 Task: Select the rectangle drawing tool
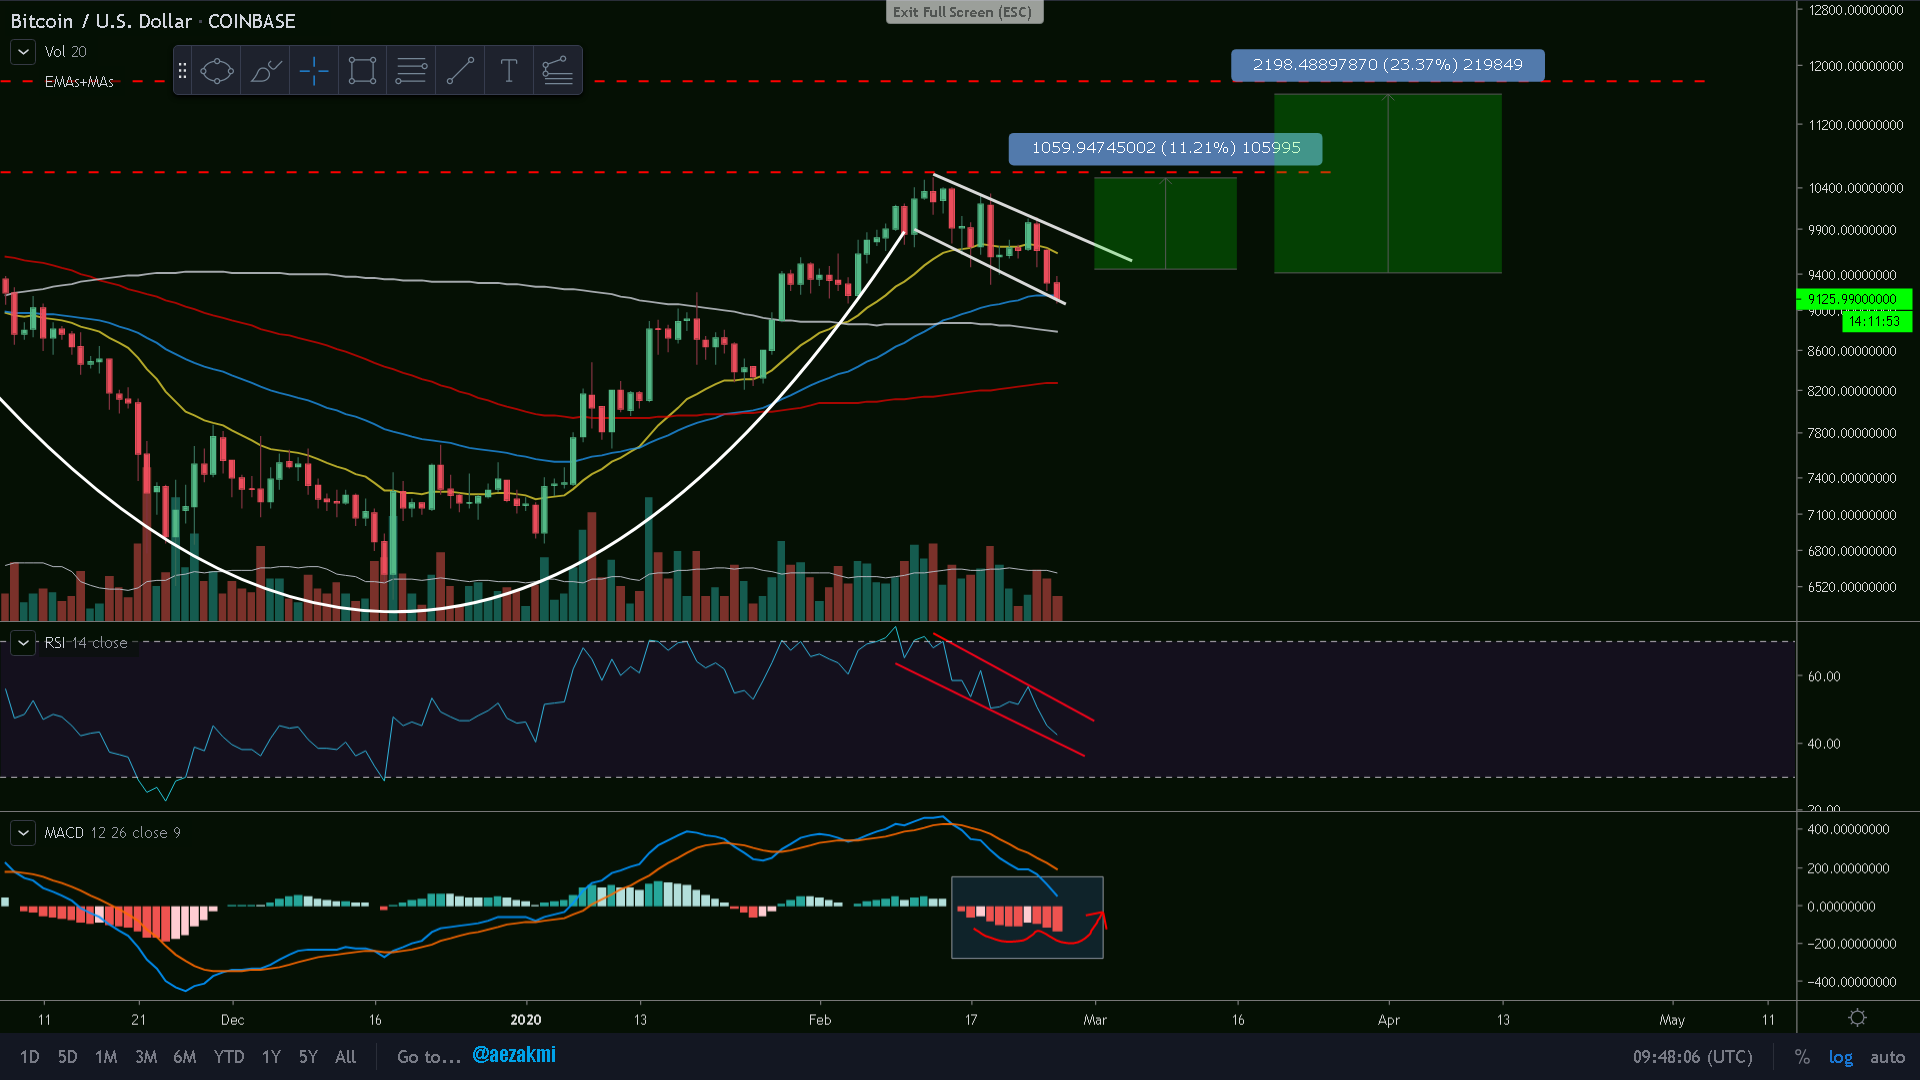tap(362, 71)
